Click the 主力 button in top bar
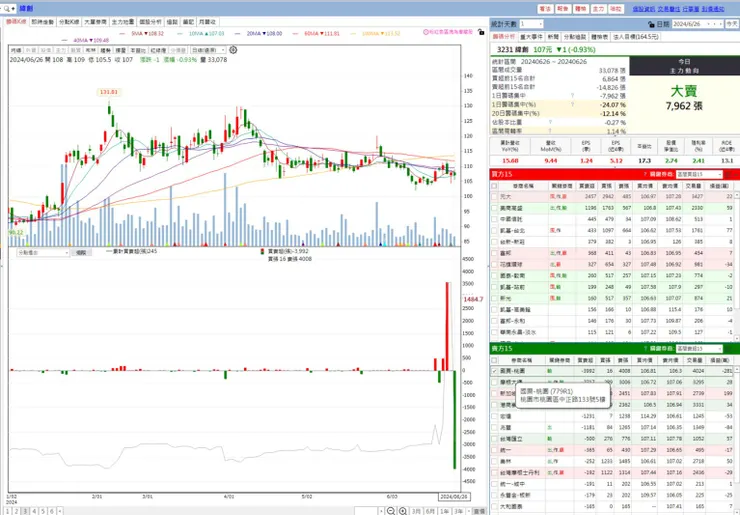The height and width of the screenshot is (515, 740). pos(598,9)
